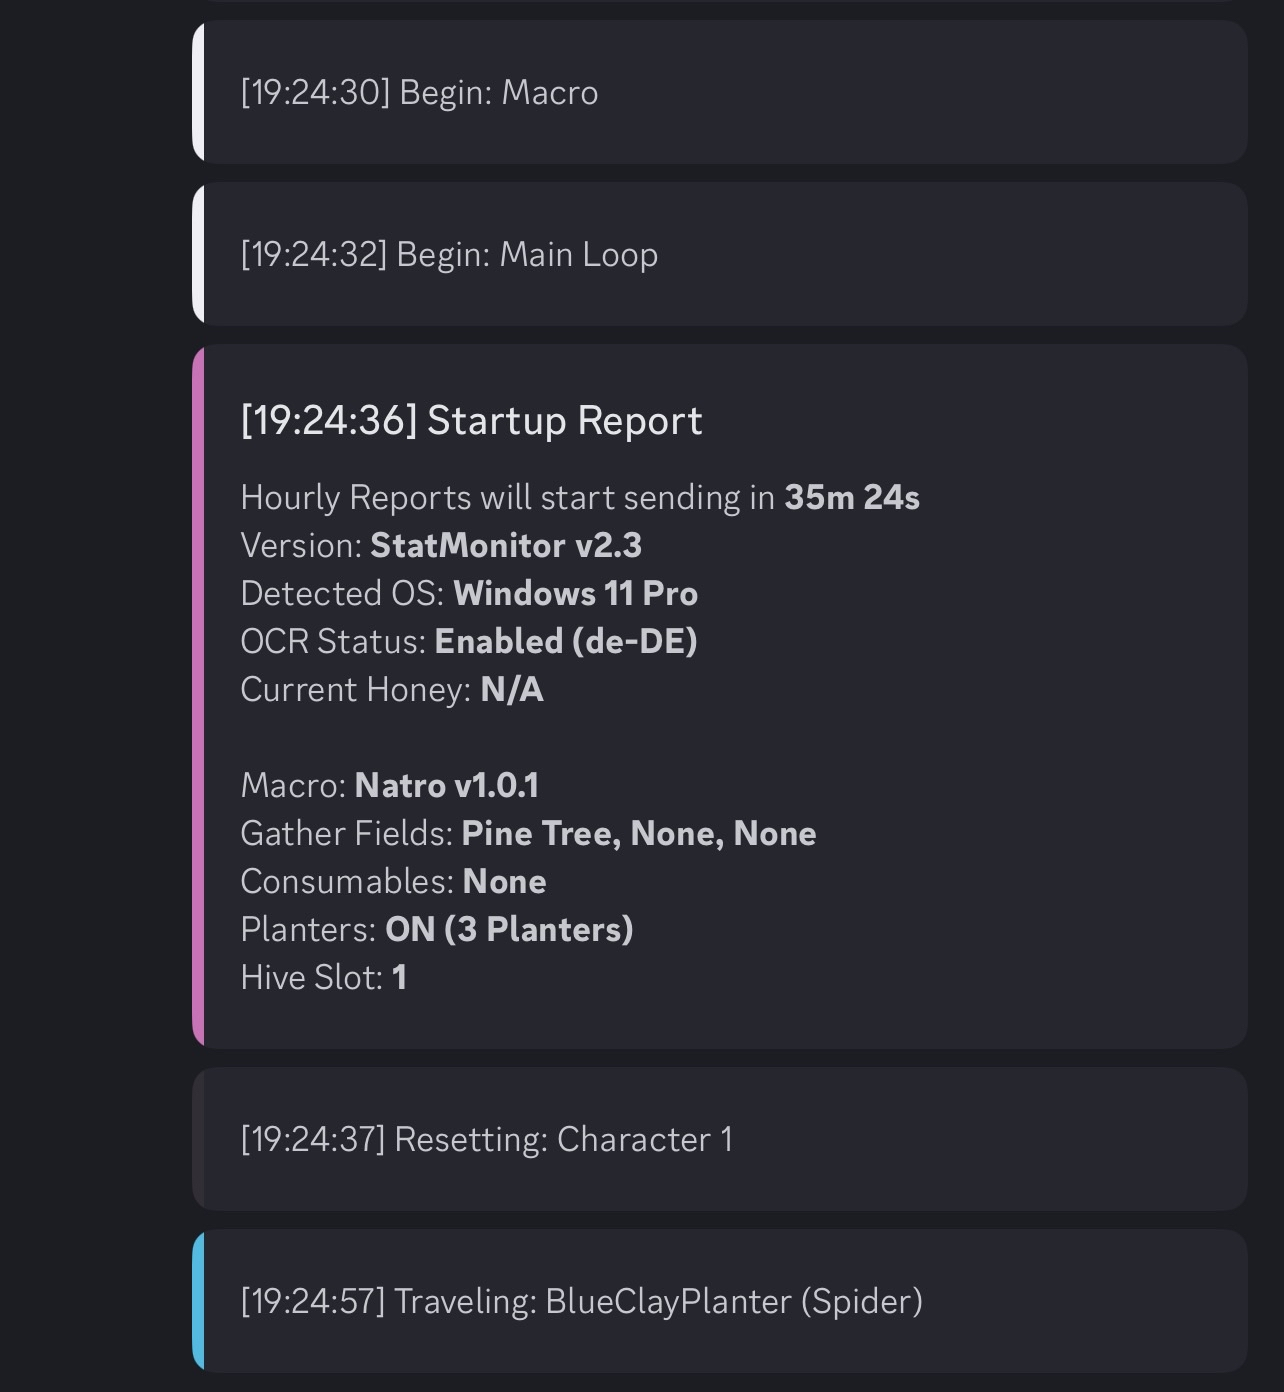Click the Gather Fields Pine Tree line

(x=528, y=834)
